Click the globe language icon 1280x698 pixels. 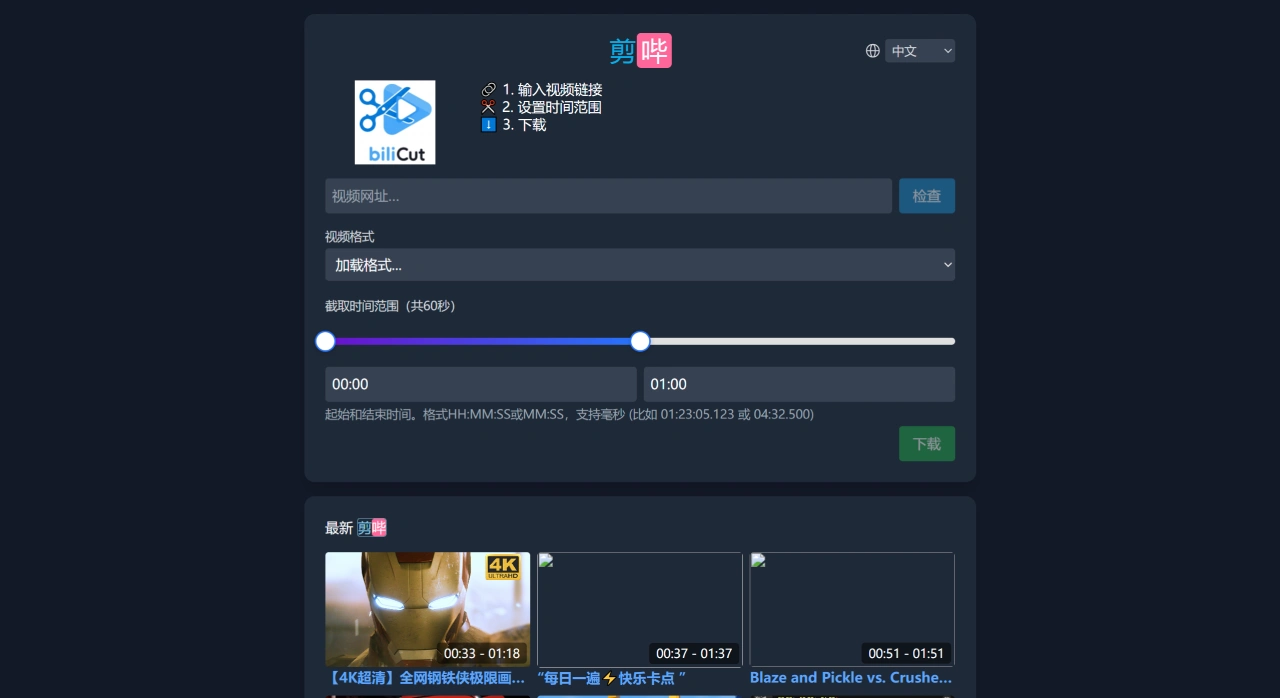click(872, 50)
